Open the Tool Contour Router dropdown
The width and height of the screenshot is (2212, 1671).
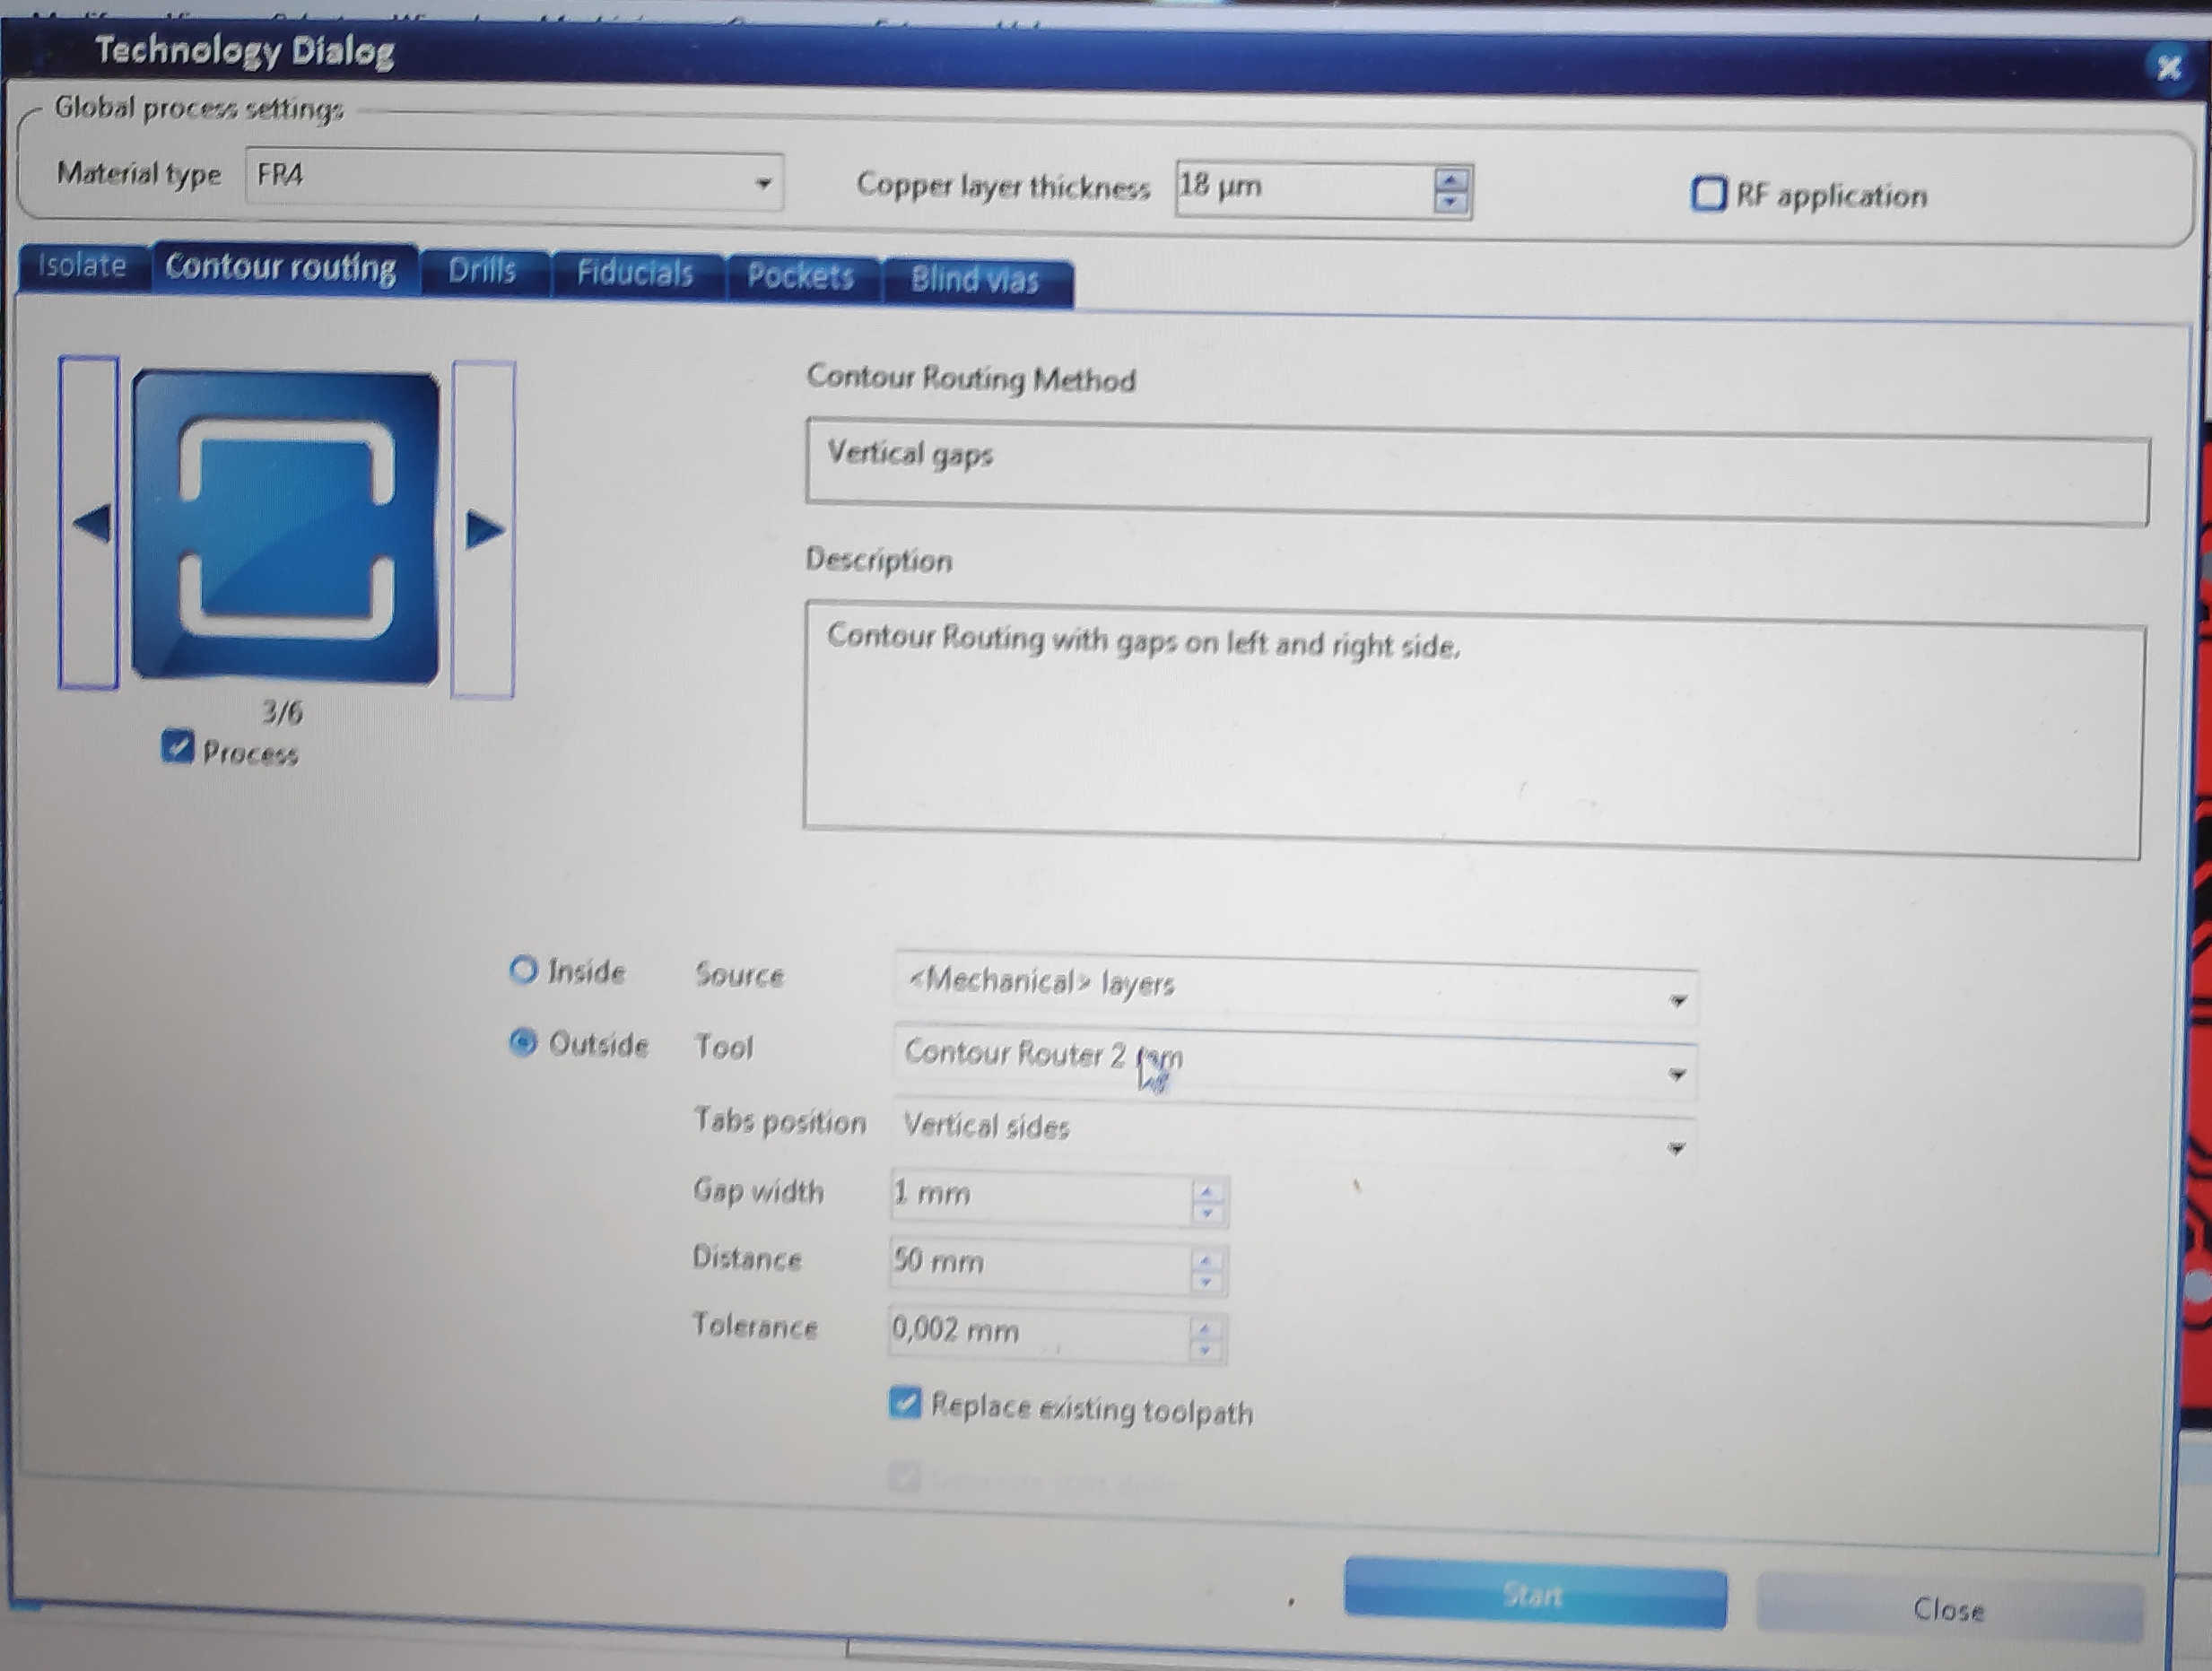pyautogui.click(x=1677, y=1074)
